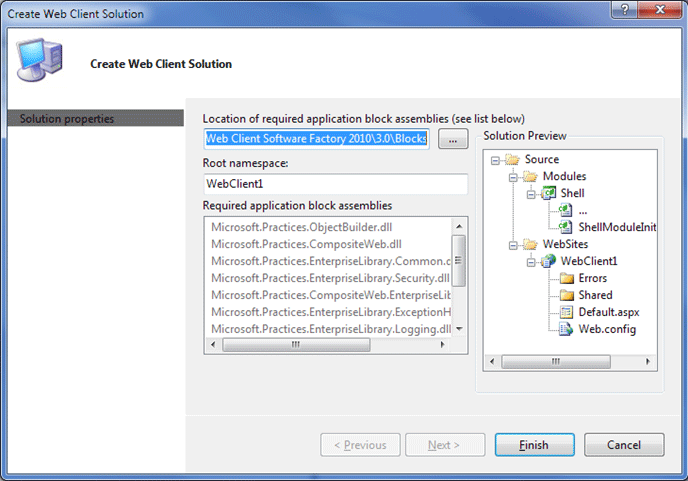Click assemblies list horizontal scrollbar thumb

coord(296,345)
